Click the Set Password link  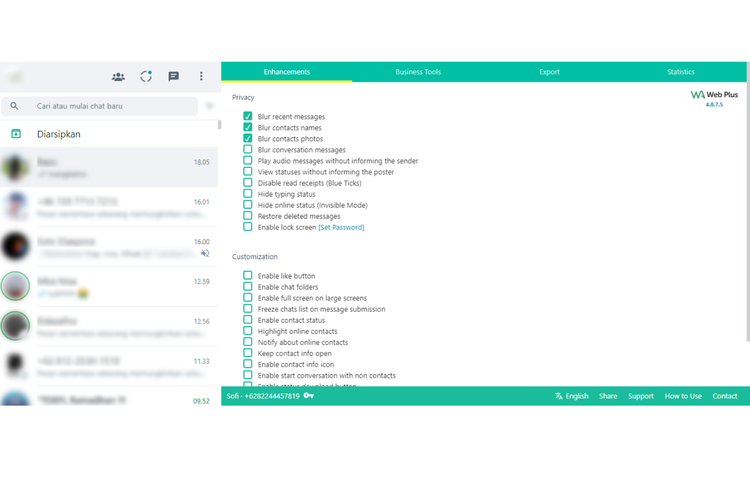tap(341, 227)
